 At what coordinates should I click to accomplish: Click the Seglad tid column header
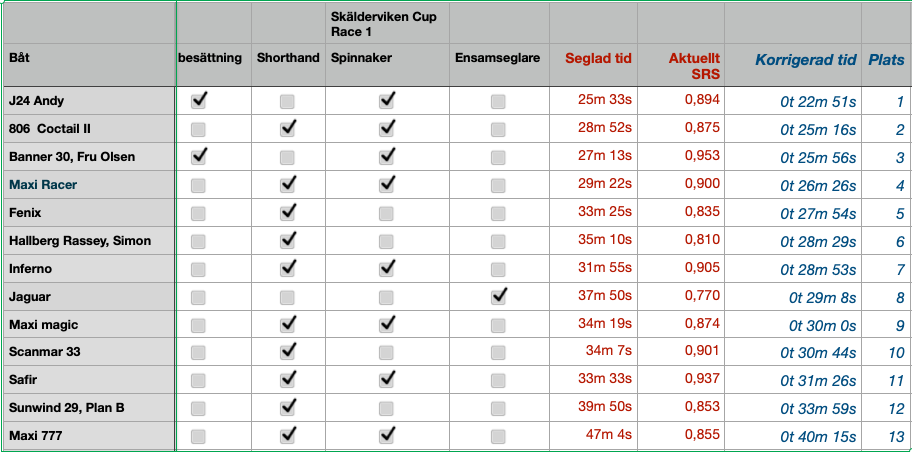point(598,59)
